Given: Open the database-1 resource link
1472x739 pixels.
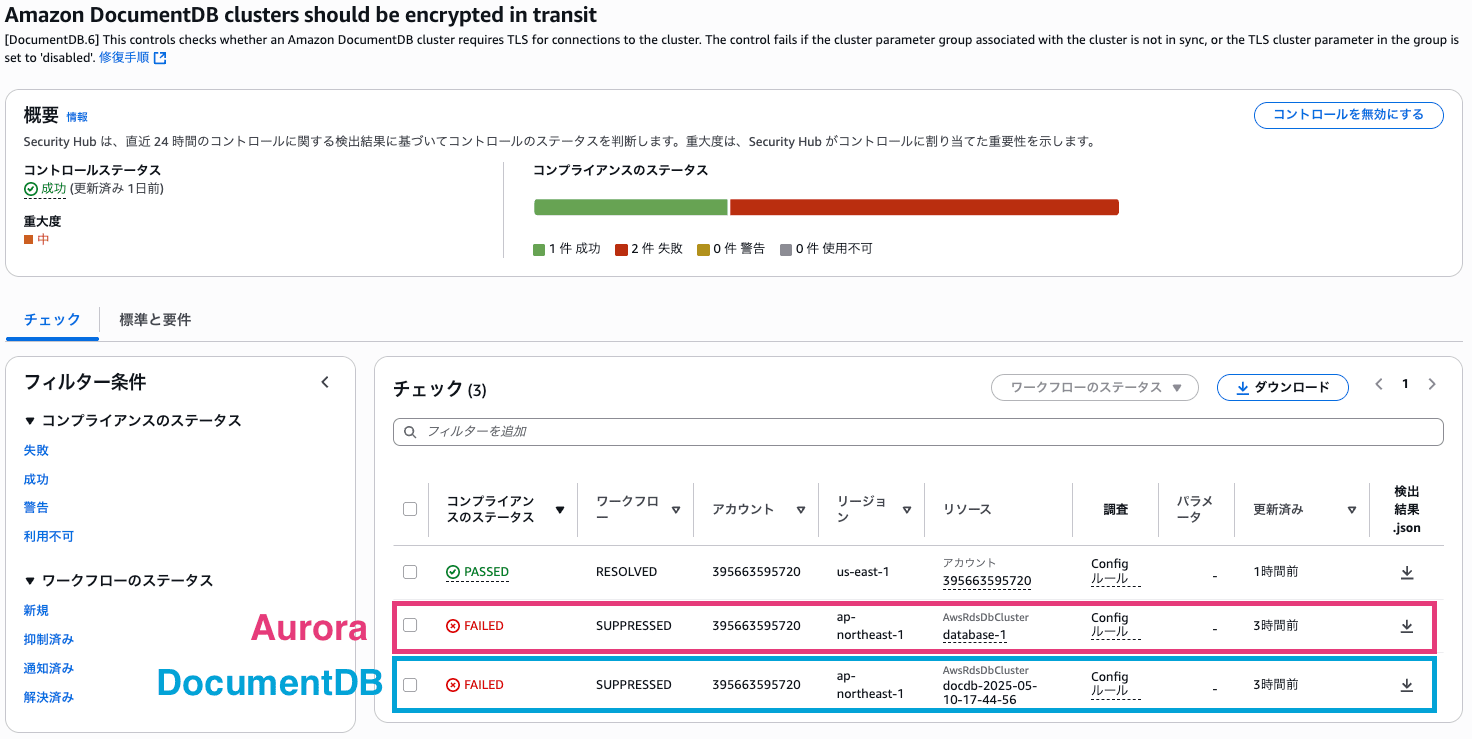Looking at the screenshot, I should pyautogui.click(x=975, y=635).
